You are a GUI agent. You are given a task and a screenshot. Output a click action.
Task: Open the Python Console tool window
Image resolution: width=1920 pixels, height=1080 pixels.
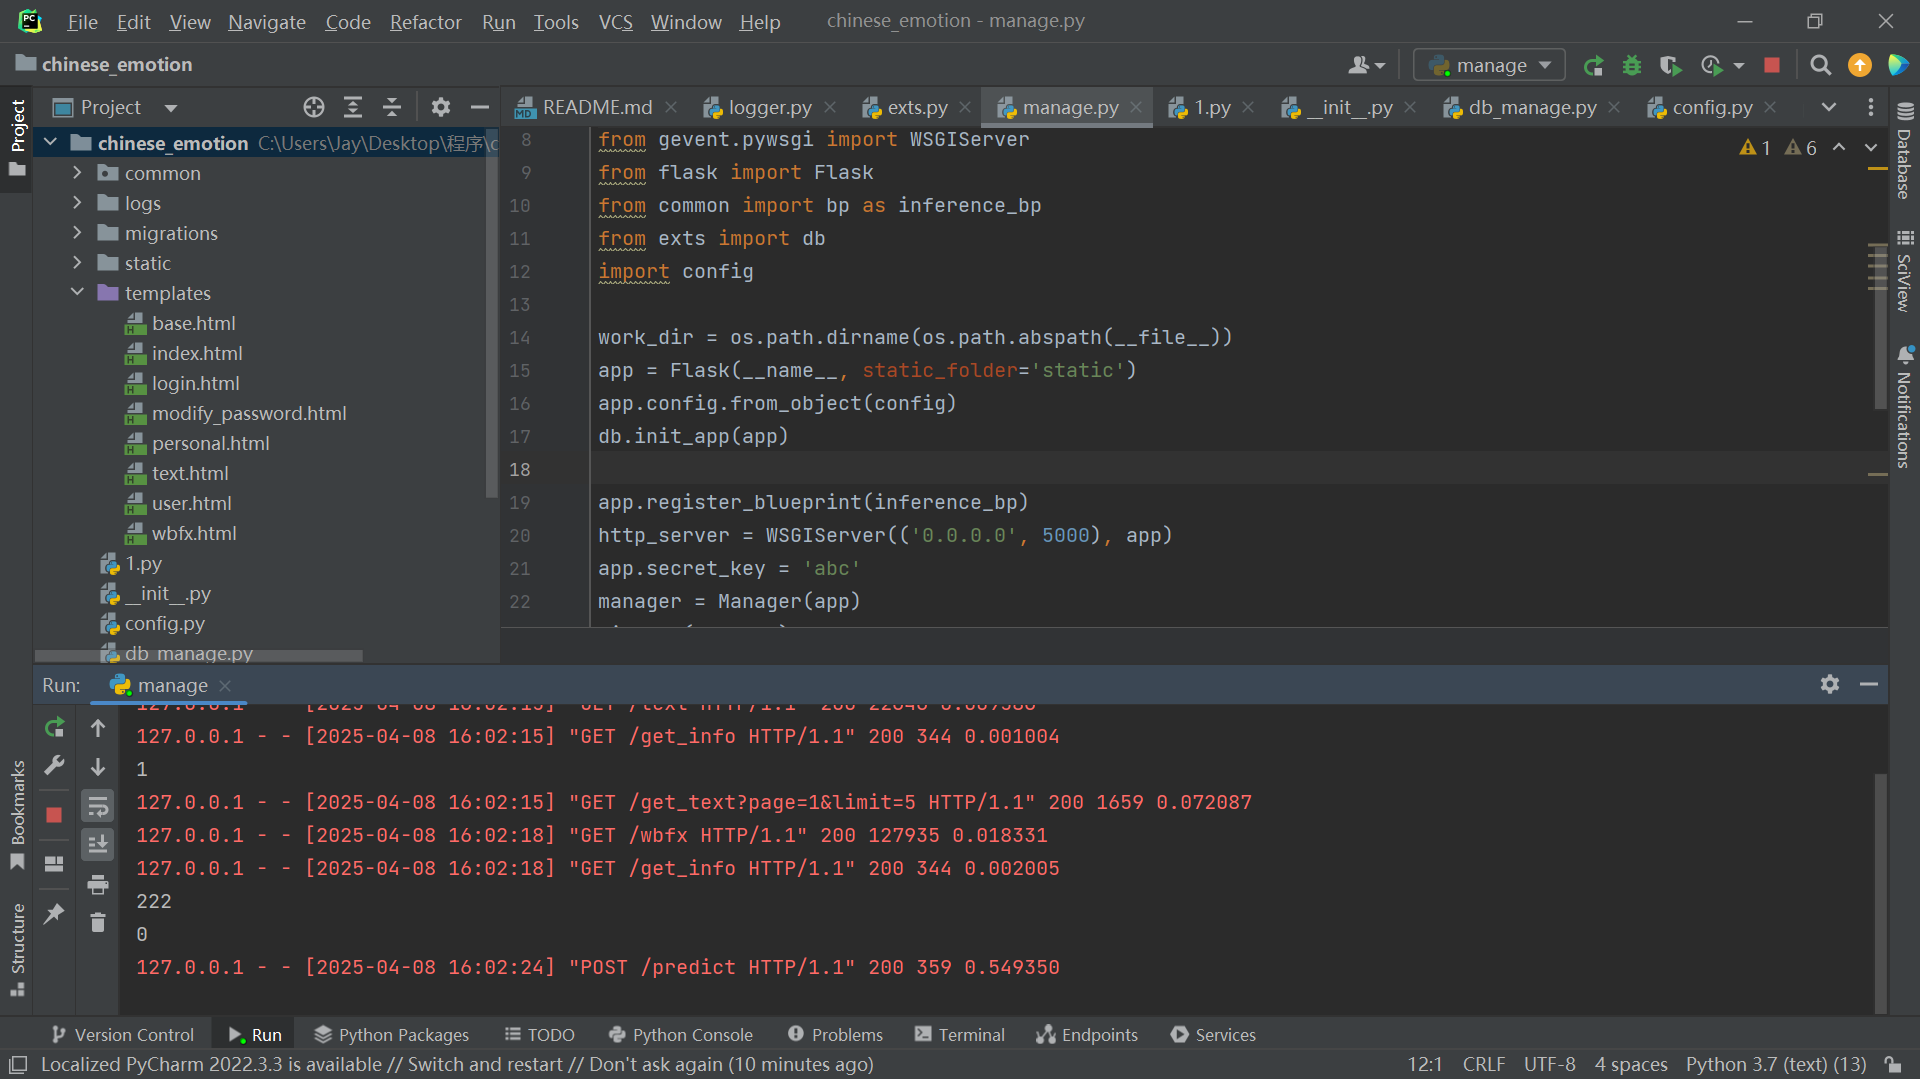click(681, 1035)
